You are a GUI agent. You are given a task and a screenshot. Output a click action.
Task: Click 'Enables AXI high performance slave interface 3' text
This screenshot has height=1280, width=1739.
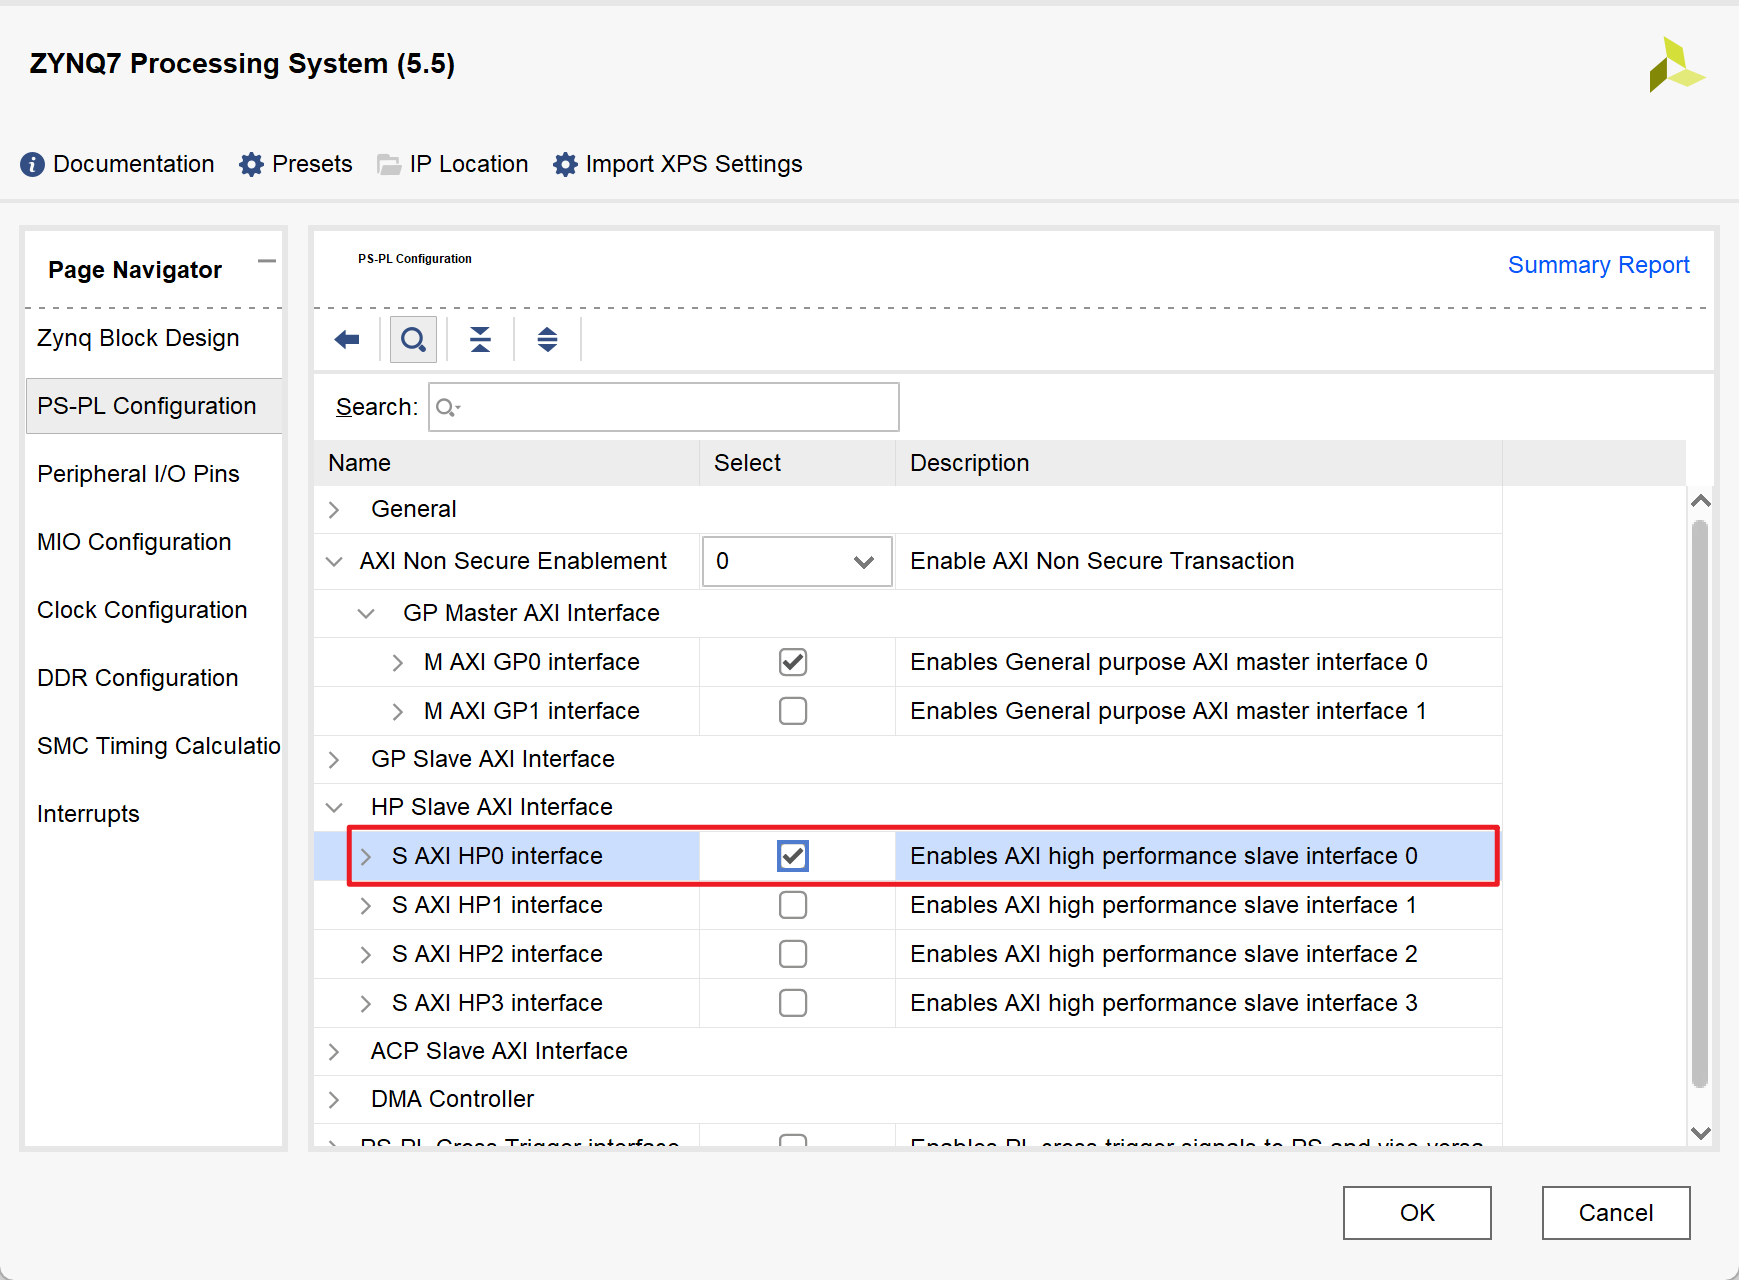pos(1164,1003)
